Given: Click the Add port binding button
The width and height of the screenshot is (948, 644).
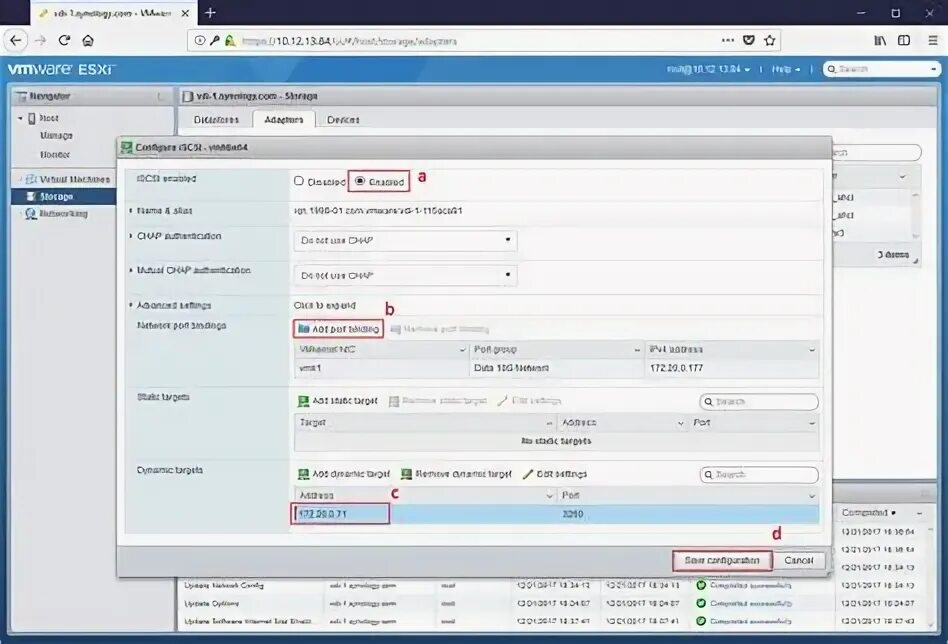Looking at the screenshot, I should point(339,329).
